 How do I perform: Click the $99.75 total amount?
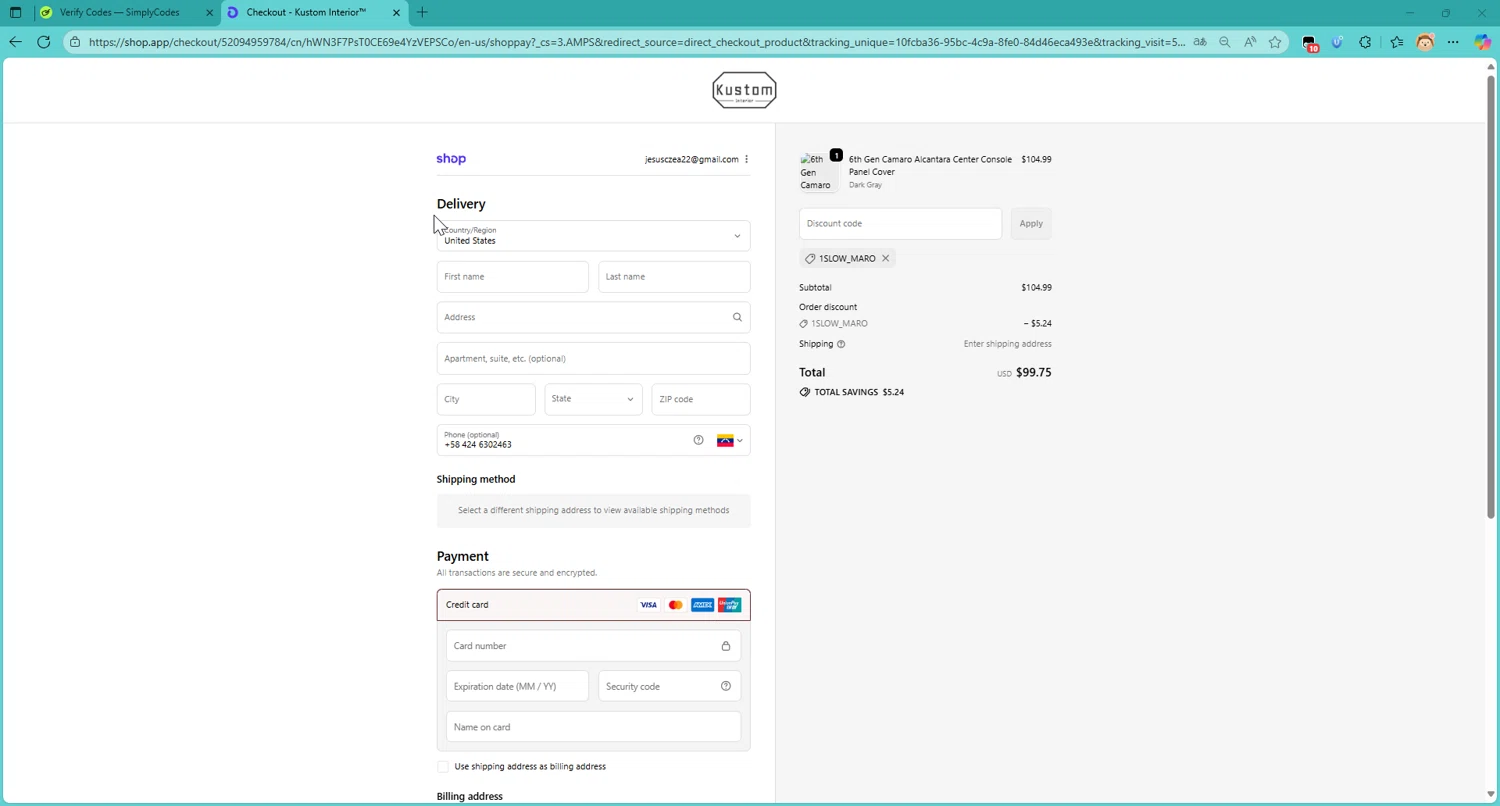tap(1033, 373)
